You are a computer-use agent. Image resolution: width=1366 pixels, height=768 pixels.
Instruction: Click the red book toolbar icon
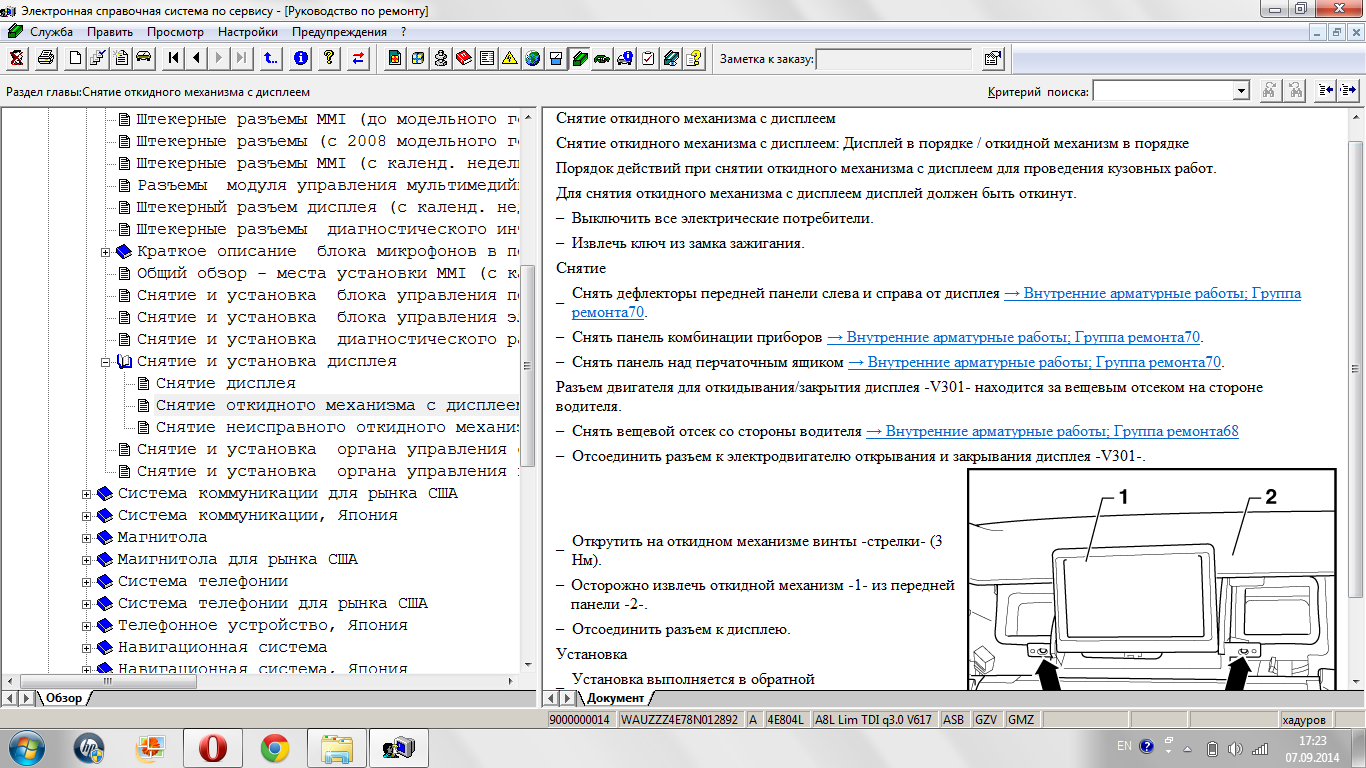[464, 58]
